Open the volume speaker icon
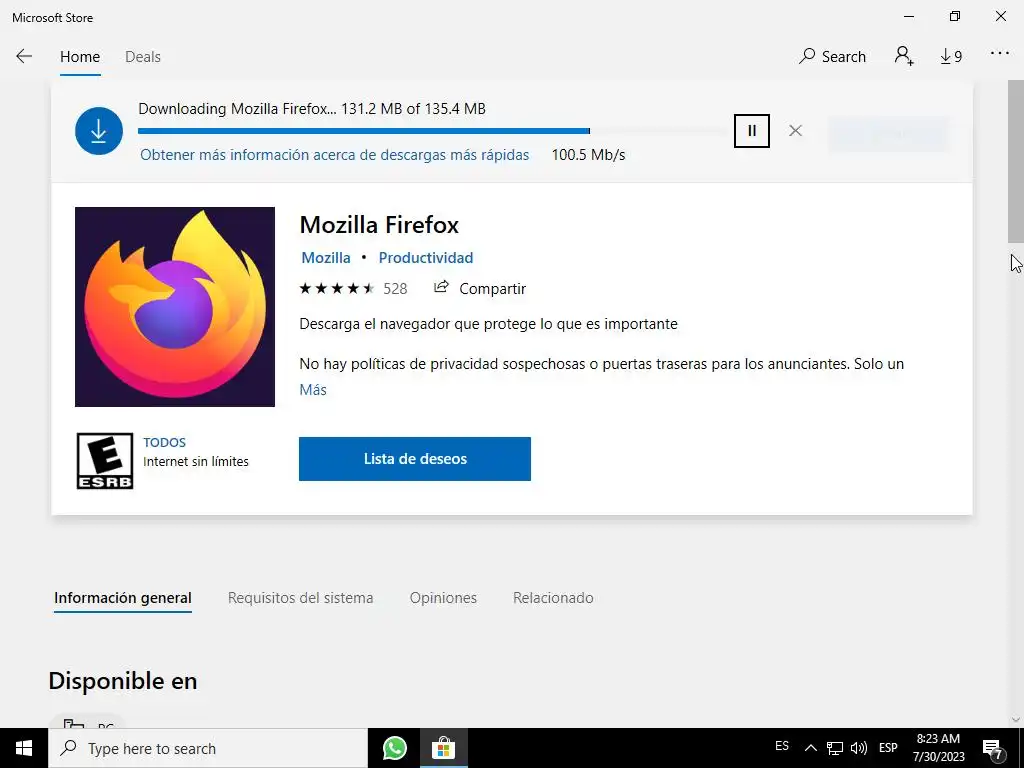This screenshot has width=1024, height=768. coord(859,748)
